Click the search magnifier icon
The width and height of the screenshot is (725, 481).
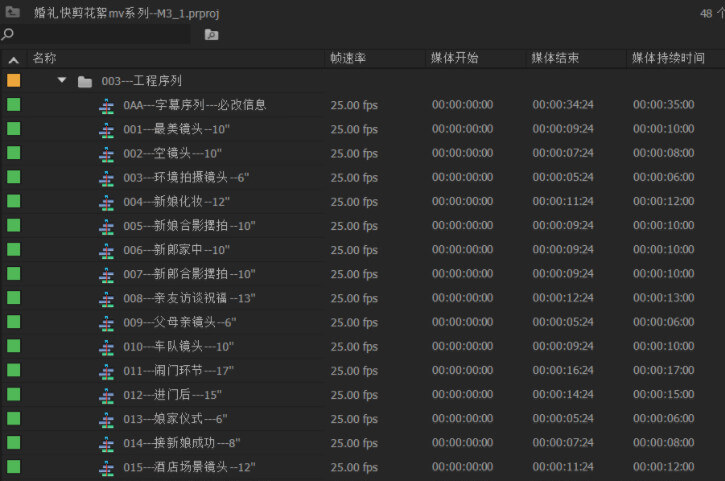click(x=7, y=34)
